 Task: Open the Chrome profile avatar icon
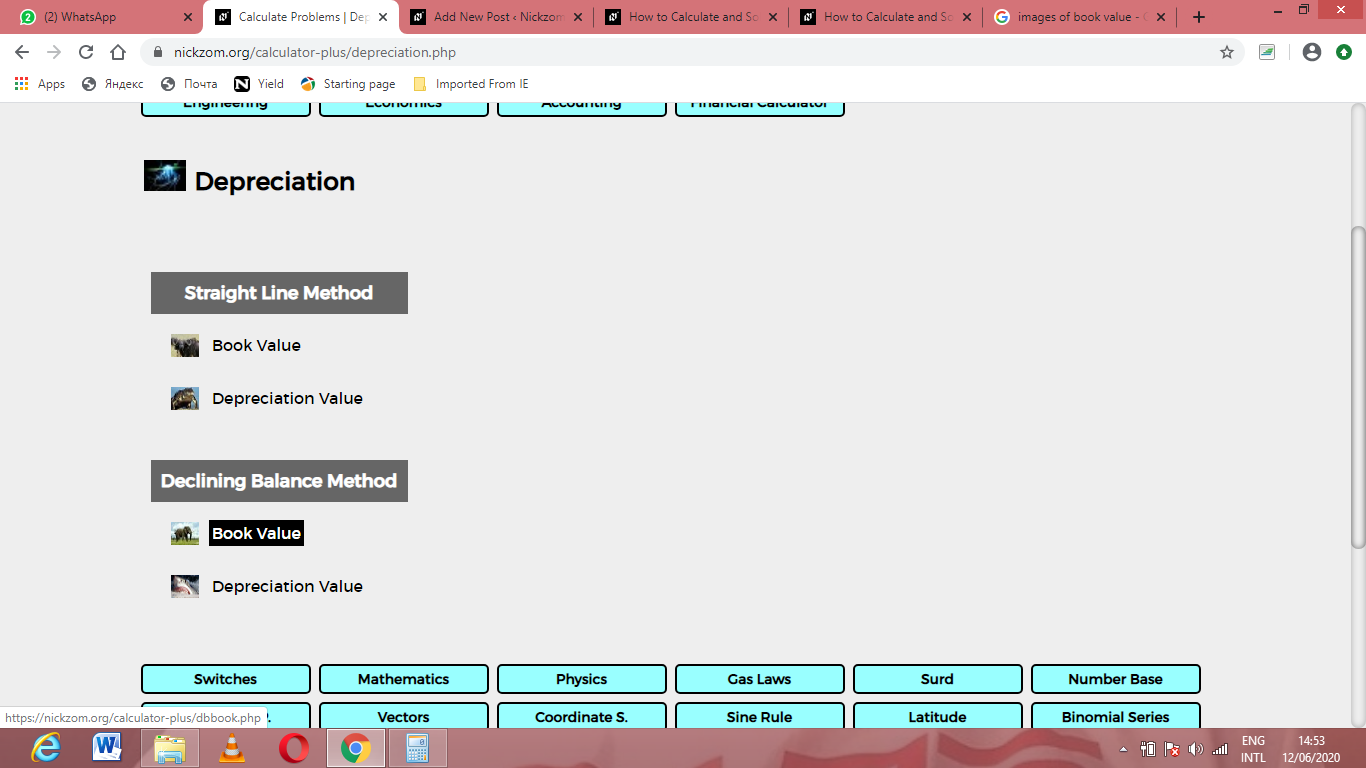point(1312,52)
